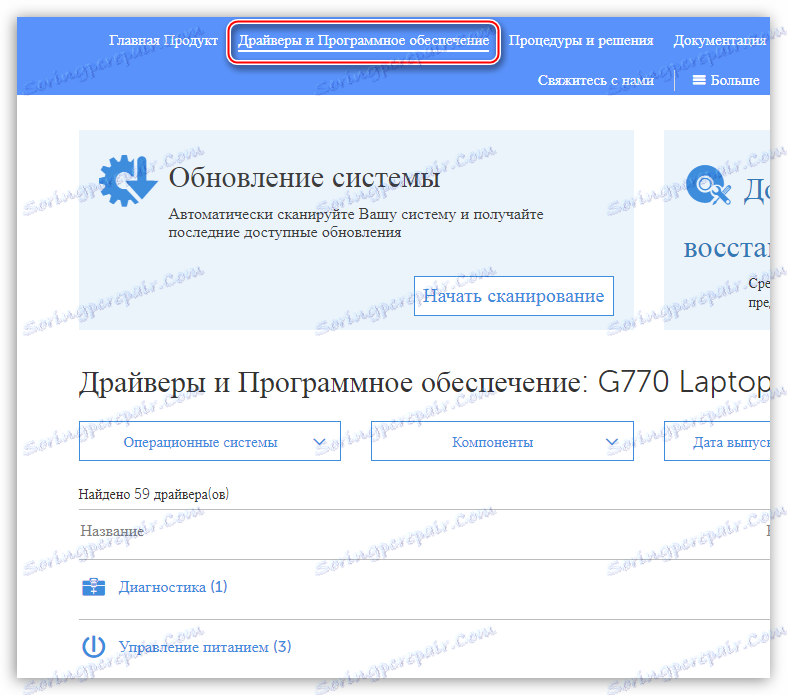The image size is (787, 695).
Task: Click the Начать сканирование button
Action: pyautogui.click(x=513, y=296)
